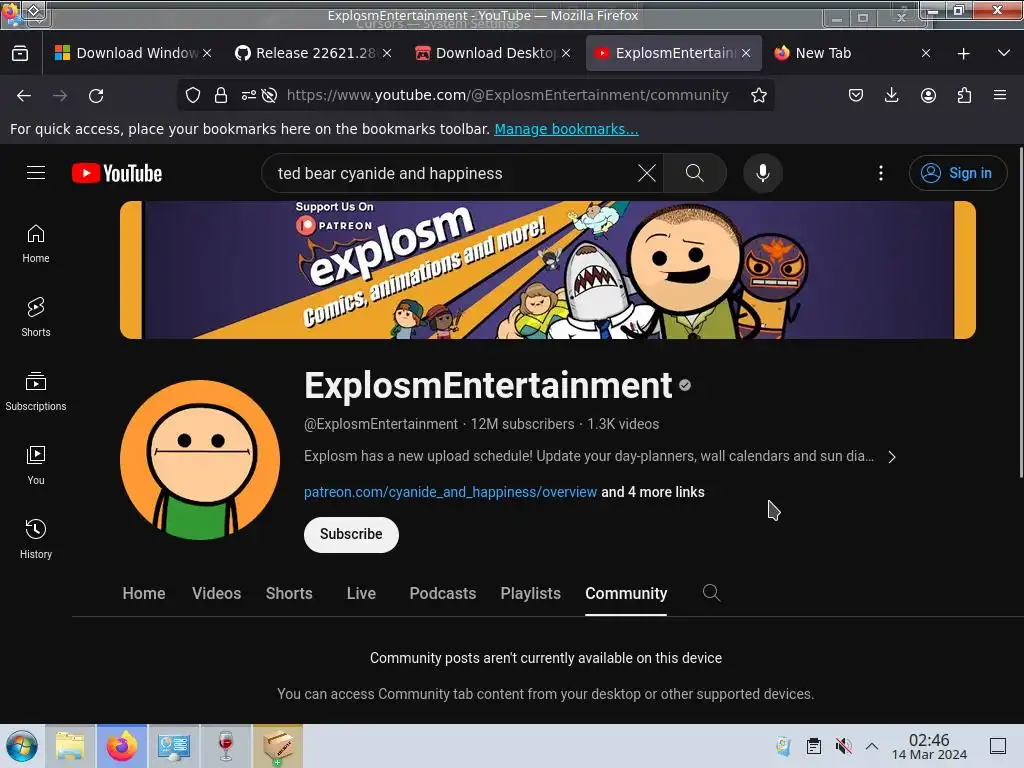Reload the page in Firefox
This screenshot has height=768, width=1024.
point(96,95)
